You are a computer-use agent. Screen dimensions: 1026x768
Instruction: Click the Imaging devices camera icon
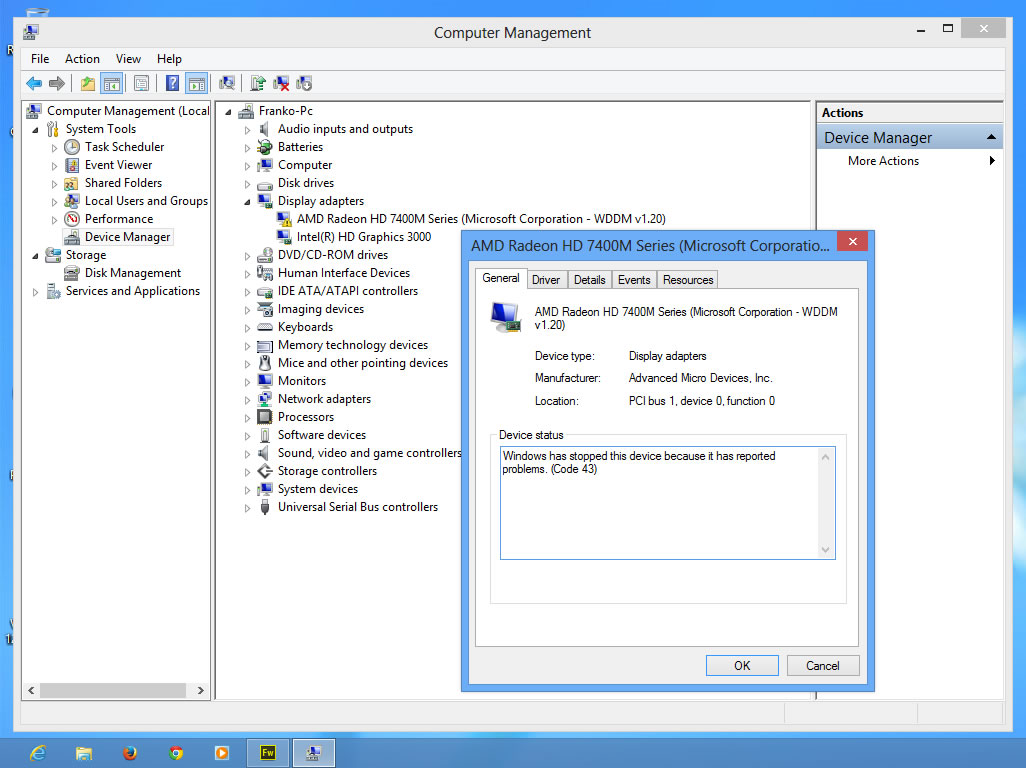coord(265,309)
